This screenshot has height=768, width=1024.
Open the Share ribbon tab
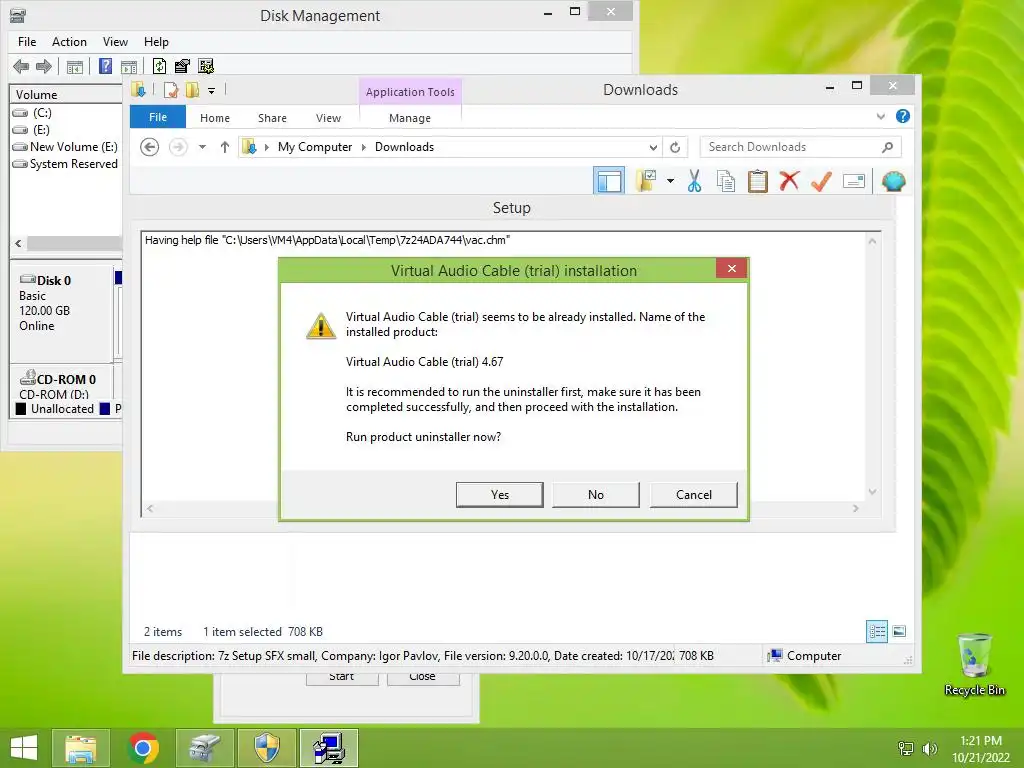tap(272, 118)
